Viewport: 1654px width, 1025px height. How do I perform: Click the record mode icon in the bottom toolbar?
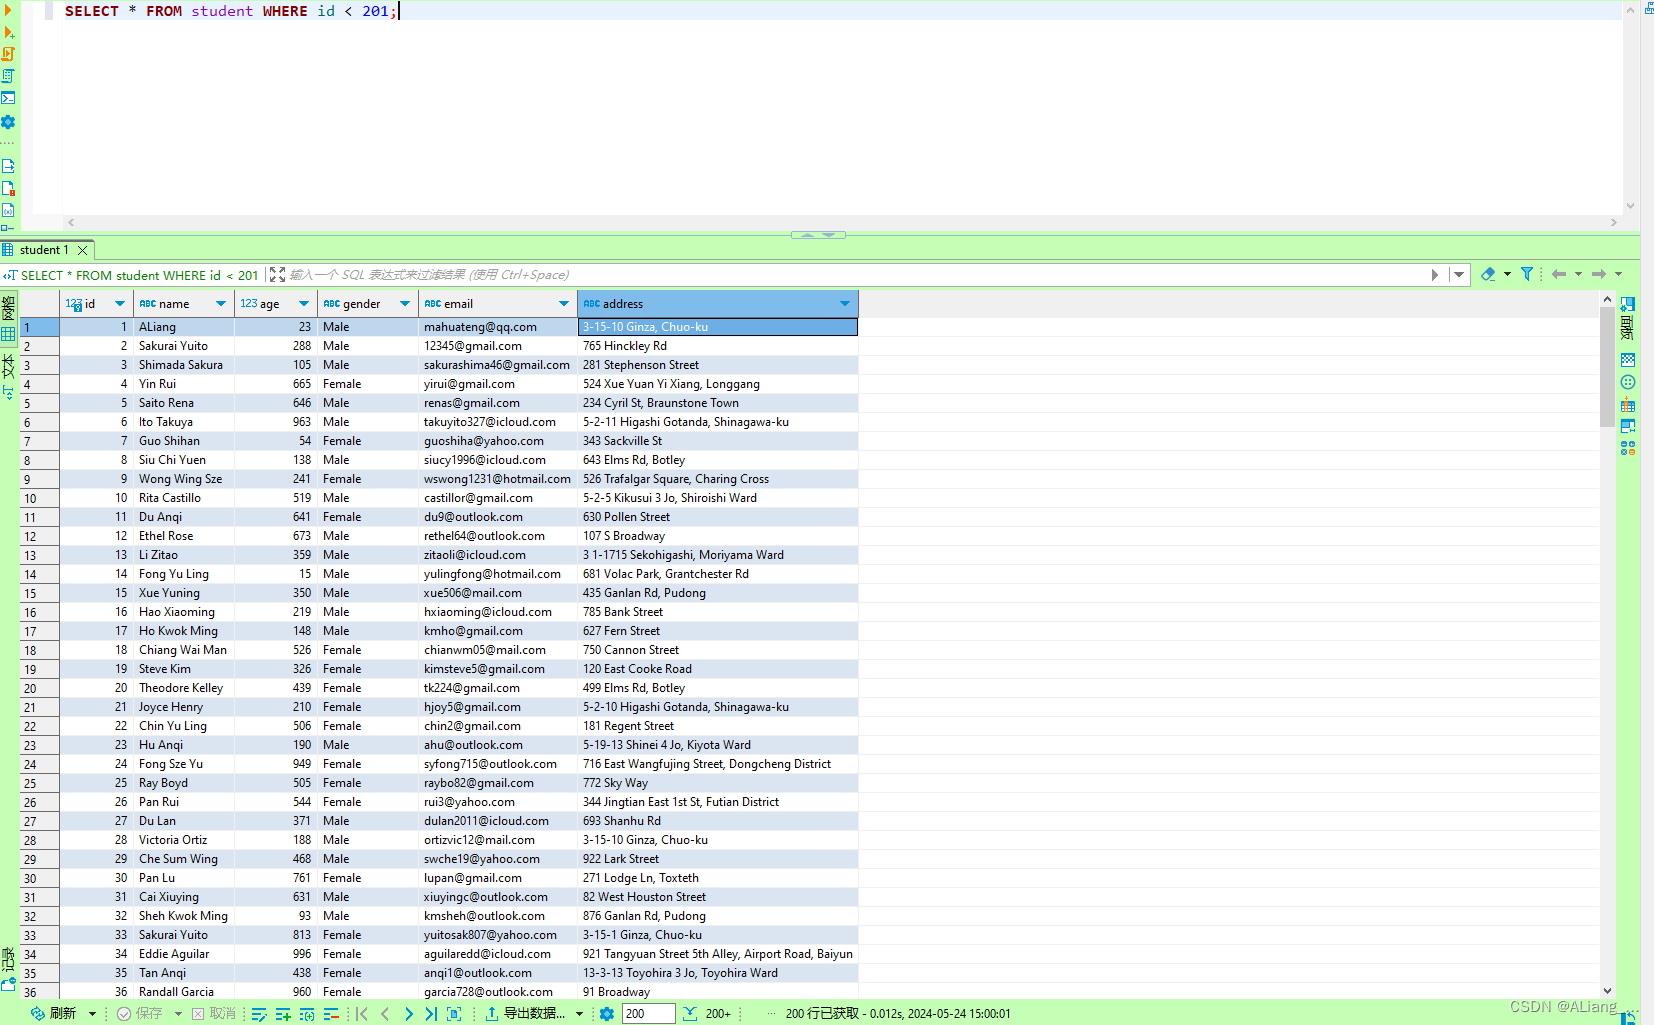(x=454, y=1014)
